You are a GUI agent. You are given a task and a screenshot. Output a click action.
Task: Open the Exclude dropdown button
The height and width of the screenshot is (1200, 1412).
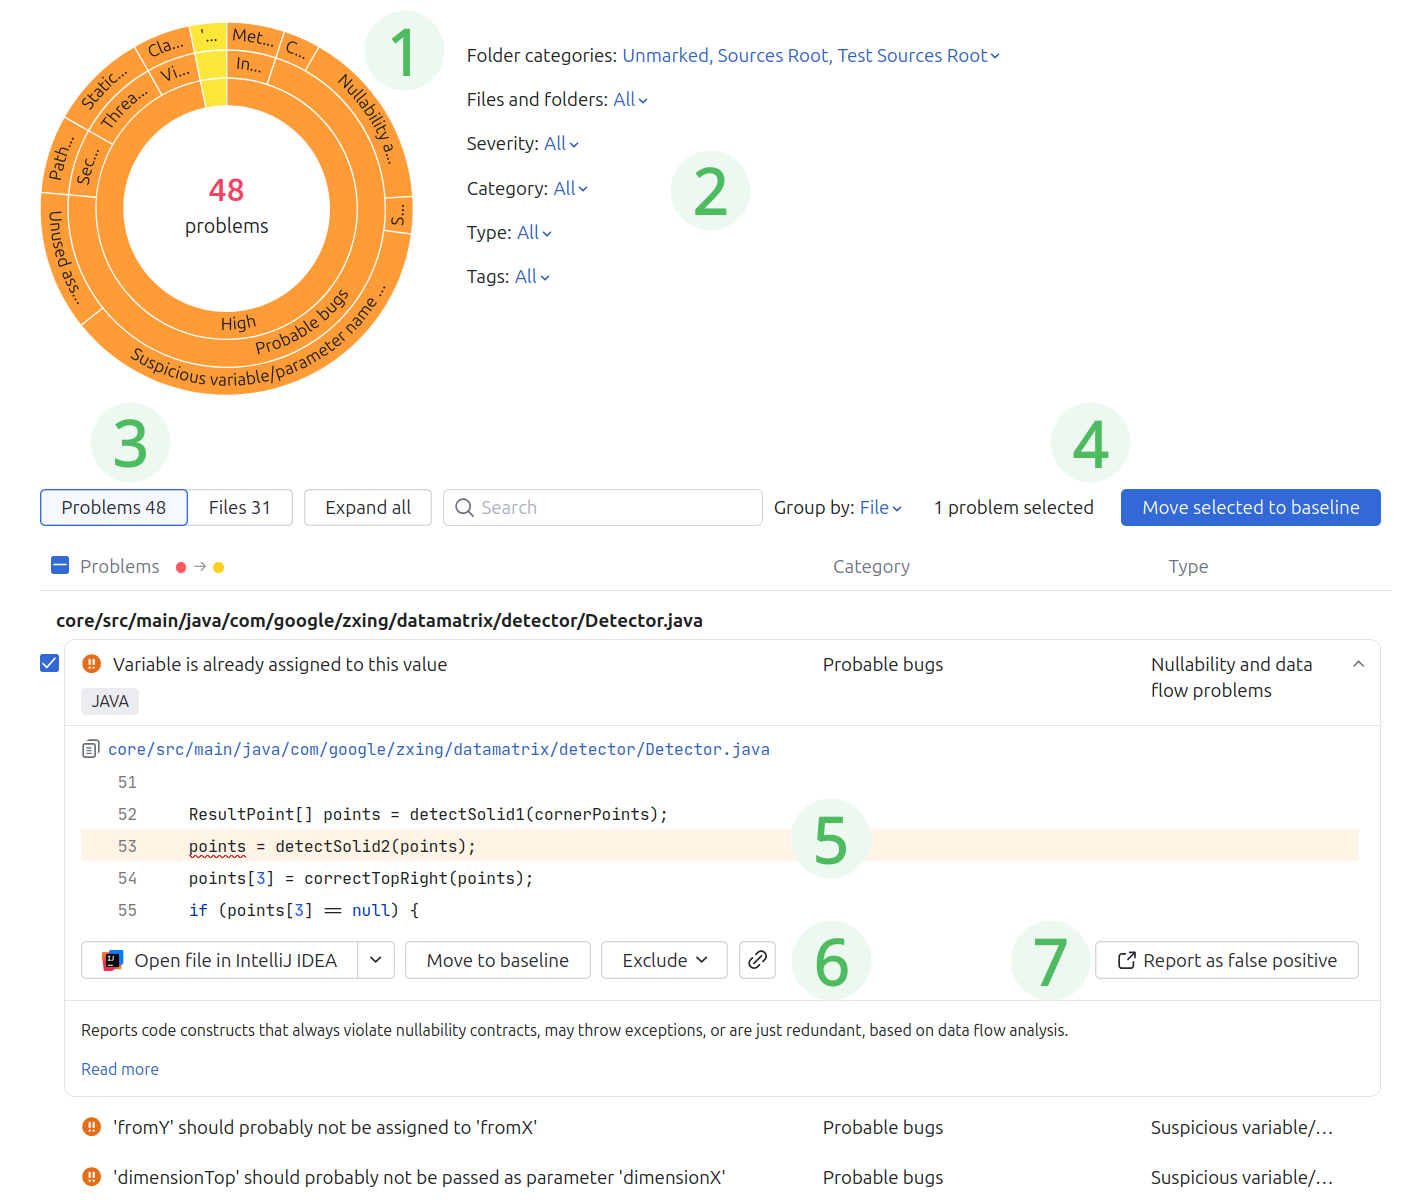[664, 961]
